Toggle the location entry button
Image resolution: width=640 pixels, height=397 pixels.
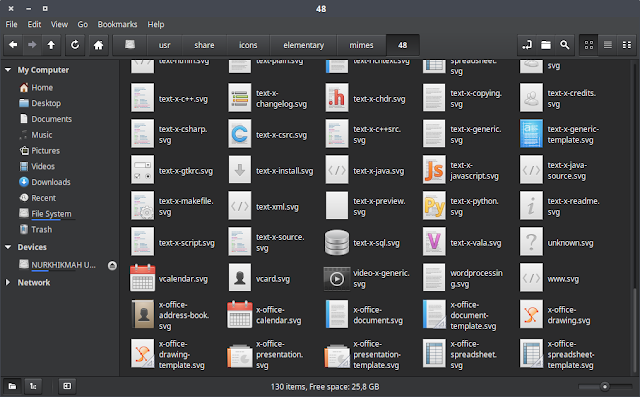click(527, 45)
